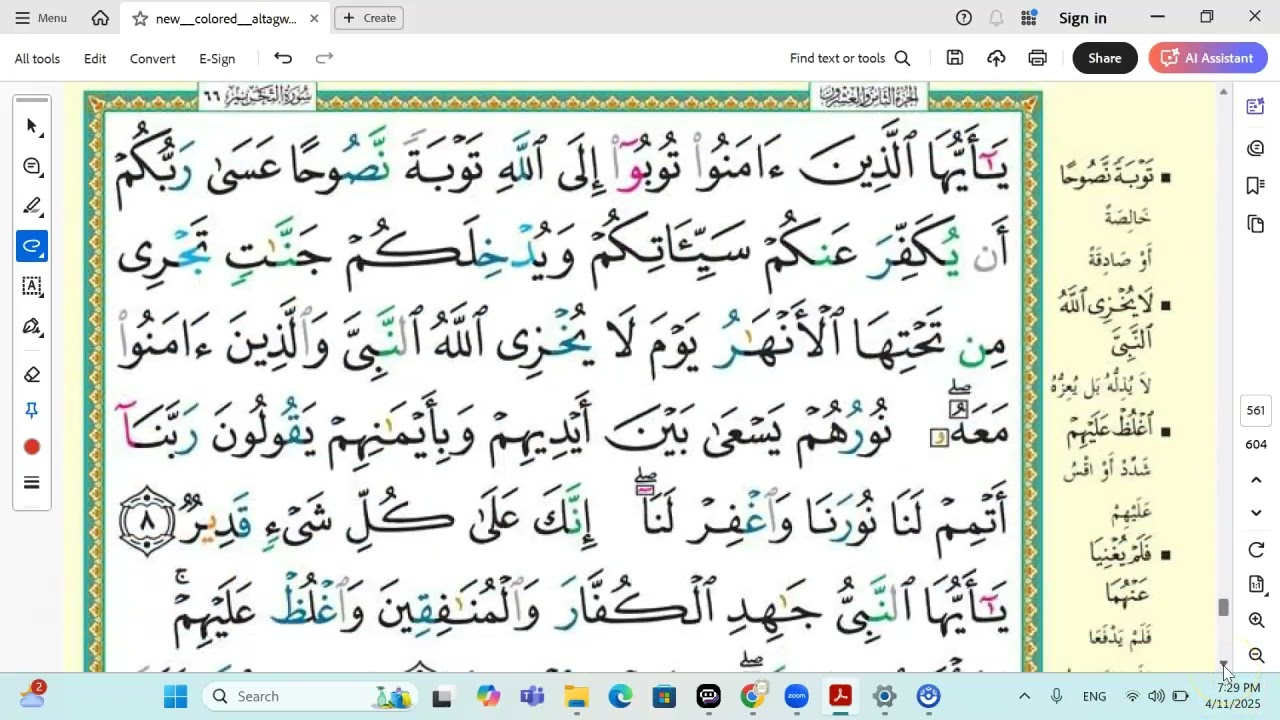Upload file to cloud icon
Viewport: 1280px width, 720px height.
click(x=996, y=58)
